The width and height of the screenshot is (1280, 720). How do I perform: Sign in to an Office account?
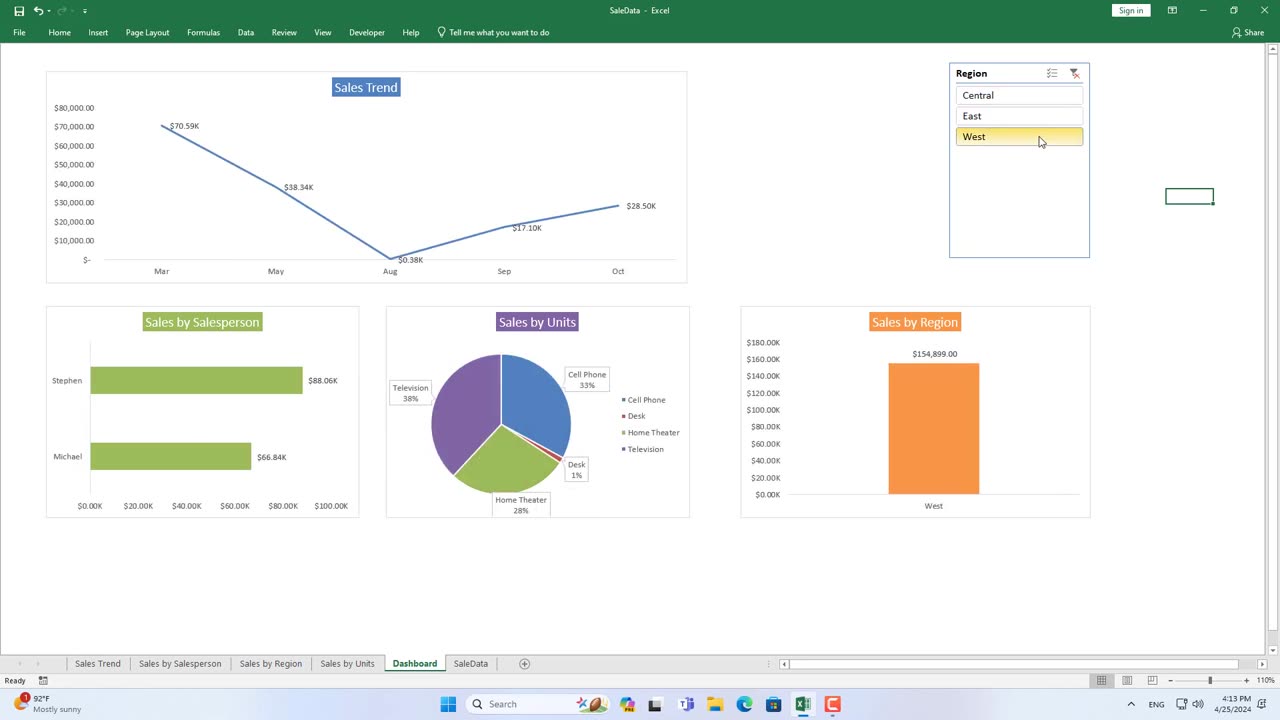pyautogui.click(x=1131, y=10)
